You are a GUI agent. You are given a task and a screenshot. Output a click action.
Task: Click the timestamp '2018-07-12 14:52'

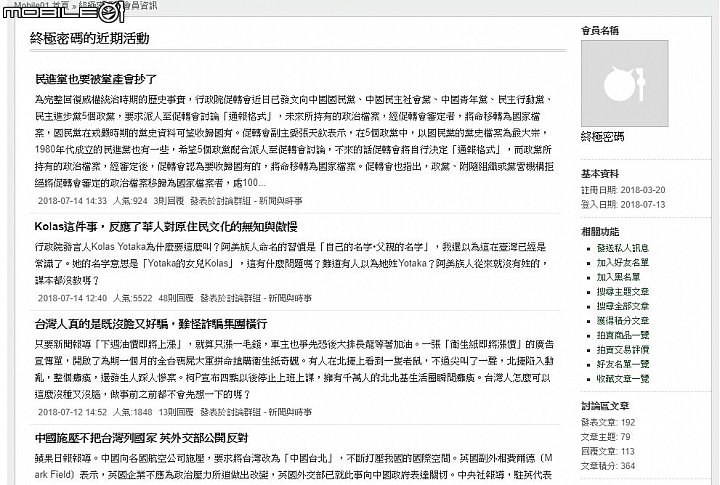[x=72, y=412]
